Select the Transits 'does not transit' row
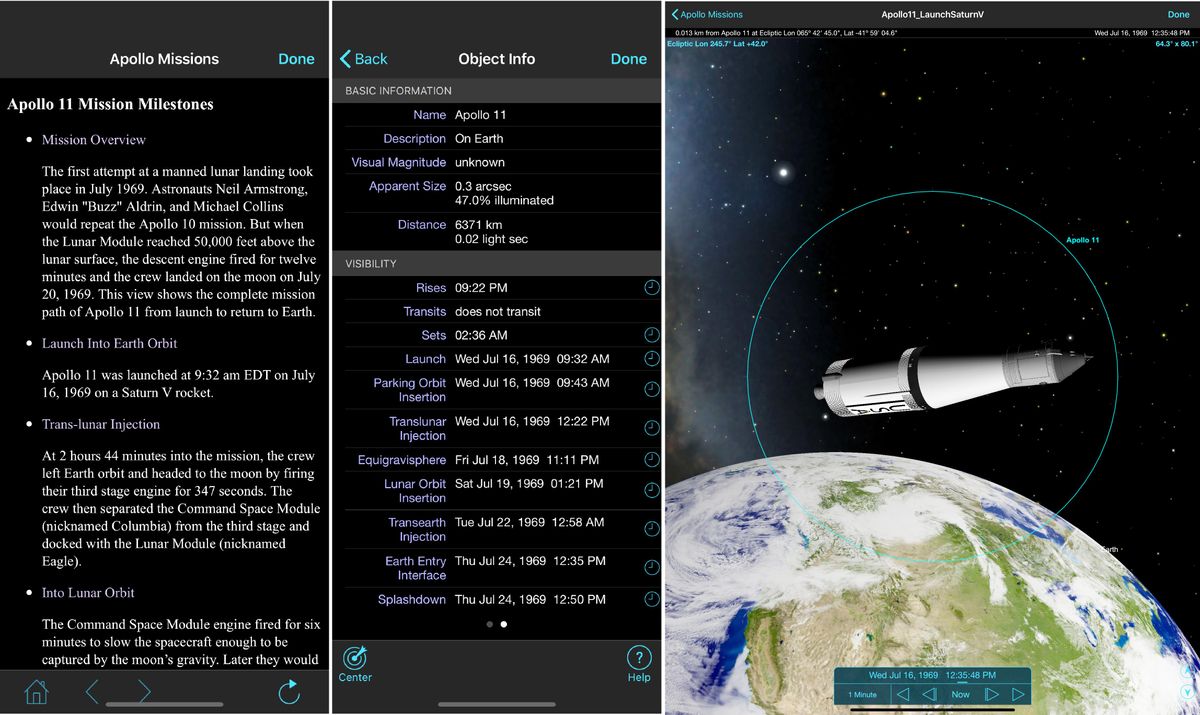This screenshot has height=715, width=1200. tap(497, 312)
